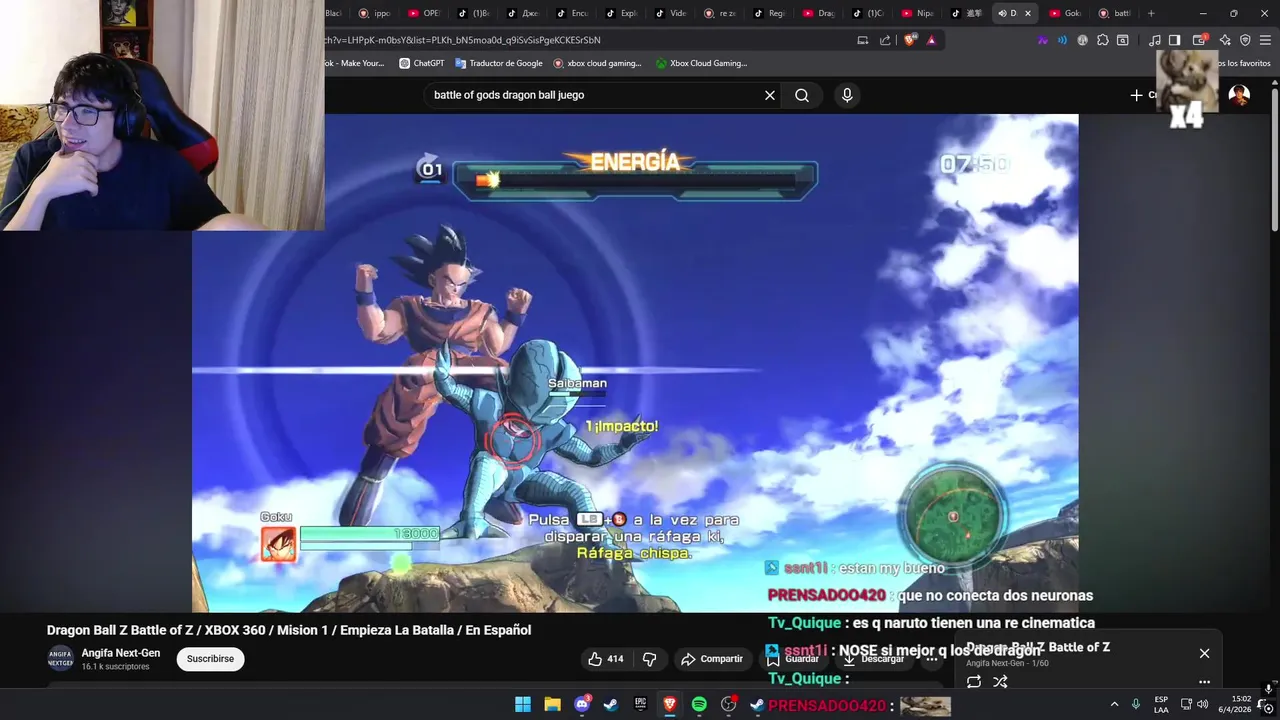Click the YouTube search magnifier button
Viewport: 1280px width, 720px height.
point(802,95)
